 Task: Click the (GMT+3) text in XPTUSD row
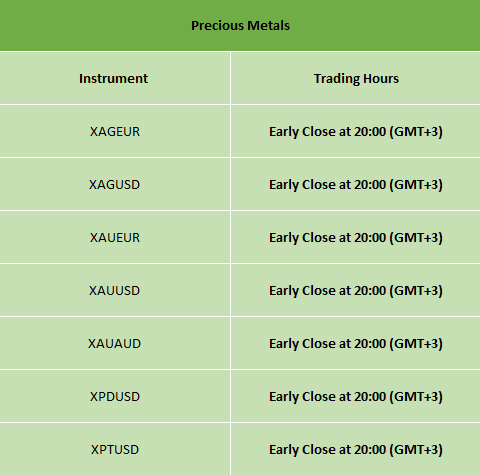[416, 450]
